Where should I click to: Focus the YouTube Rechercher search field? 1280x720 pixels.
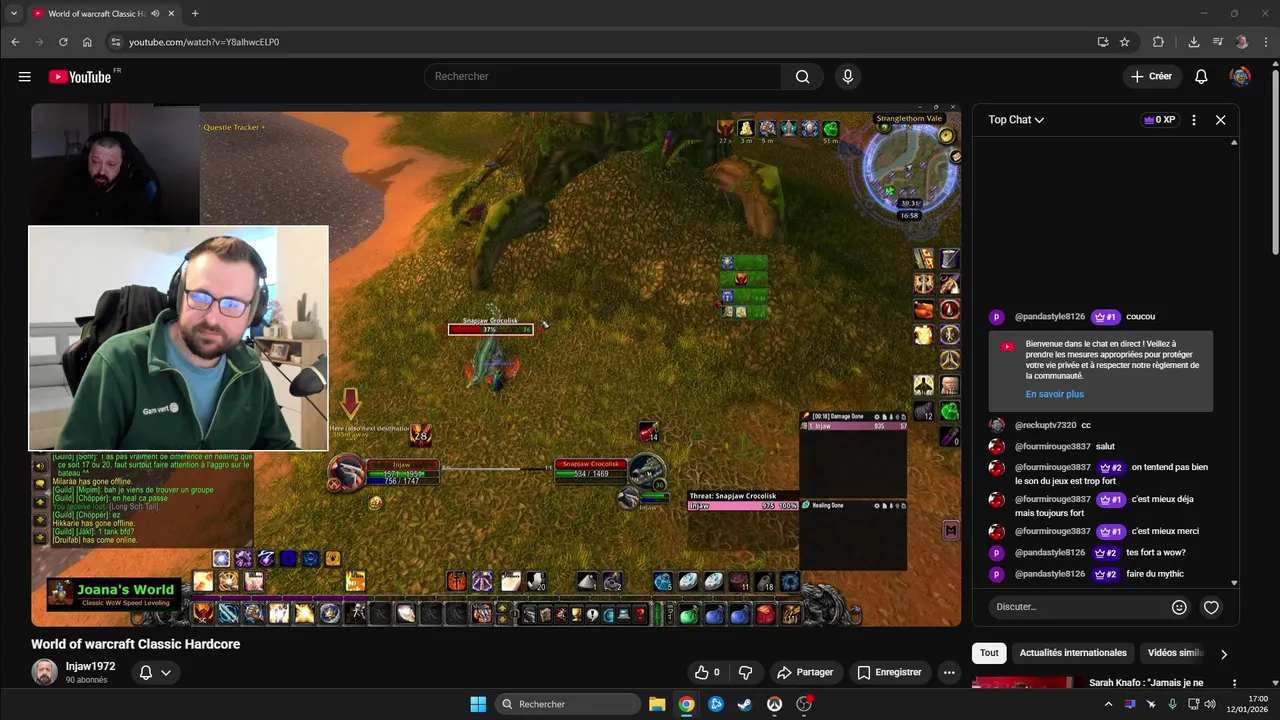[605, 76]
